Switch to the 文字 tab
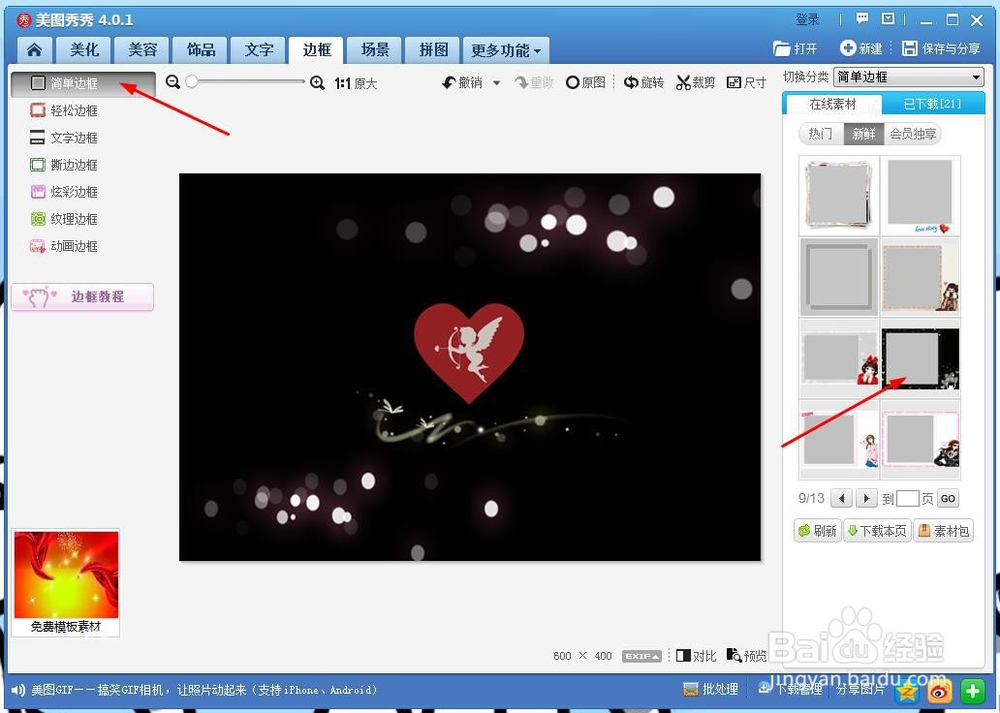The height and width of the screenshot is (713, 1000). (x=258, y=50)
